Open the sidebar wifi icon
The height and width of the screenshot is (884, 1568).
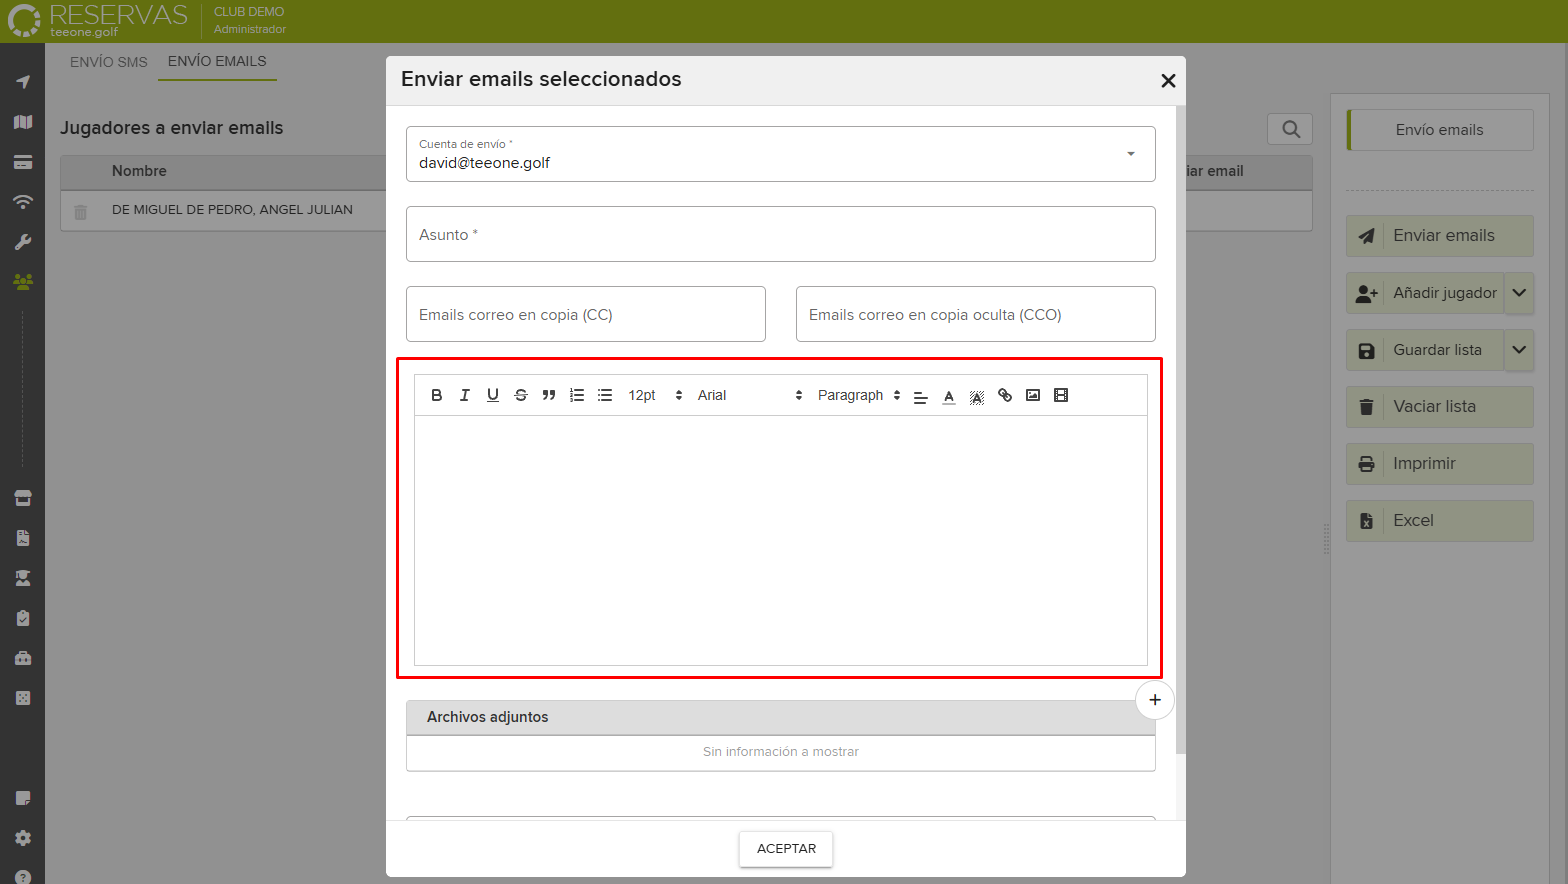(x=23, y=202)
